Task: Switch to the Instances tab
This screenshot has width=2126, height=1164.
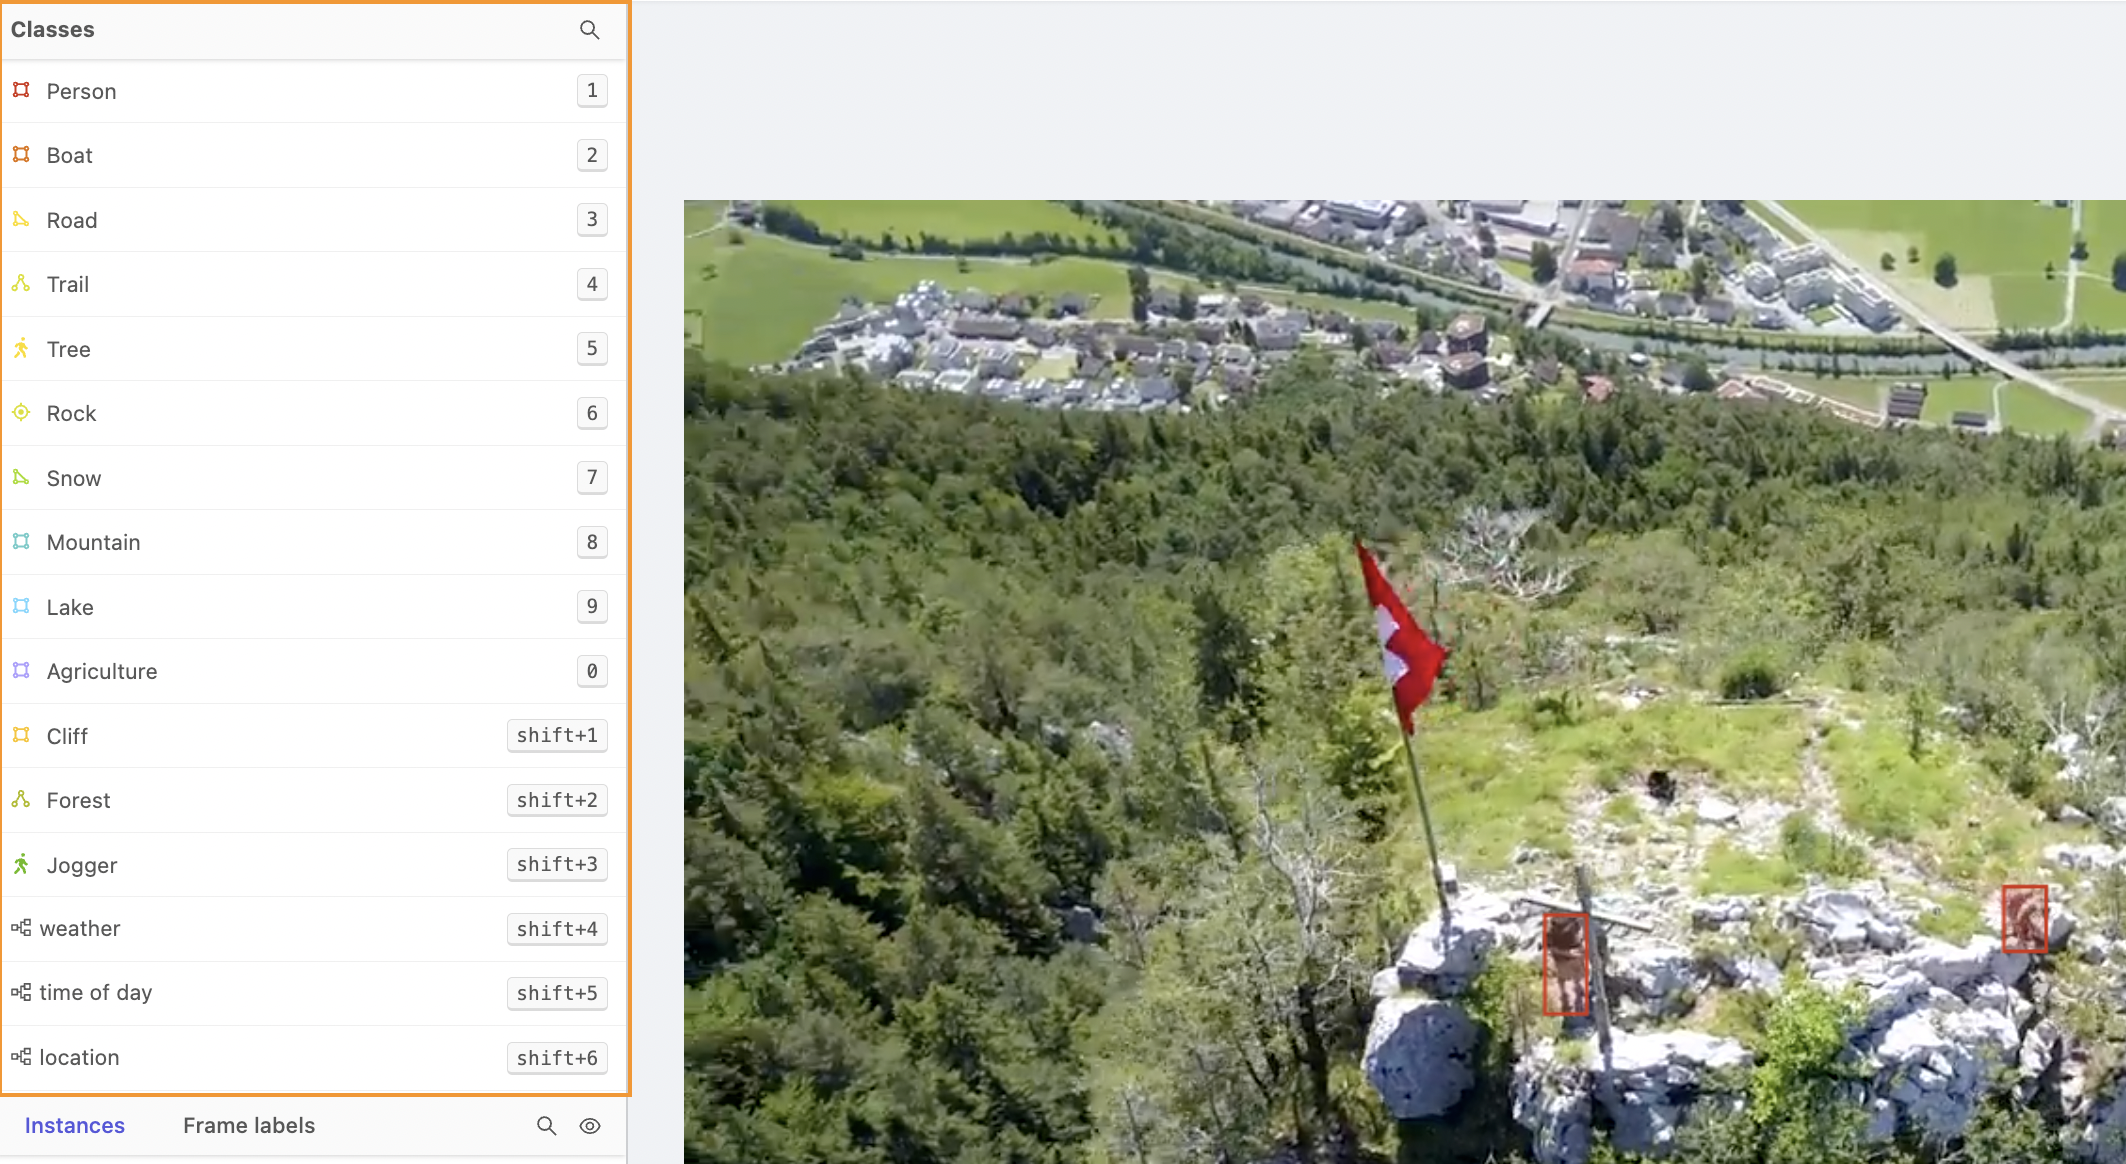Action: (75, 1126)
